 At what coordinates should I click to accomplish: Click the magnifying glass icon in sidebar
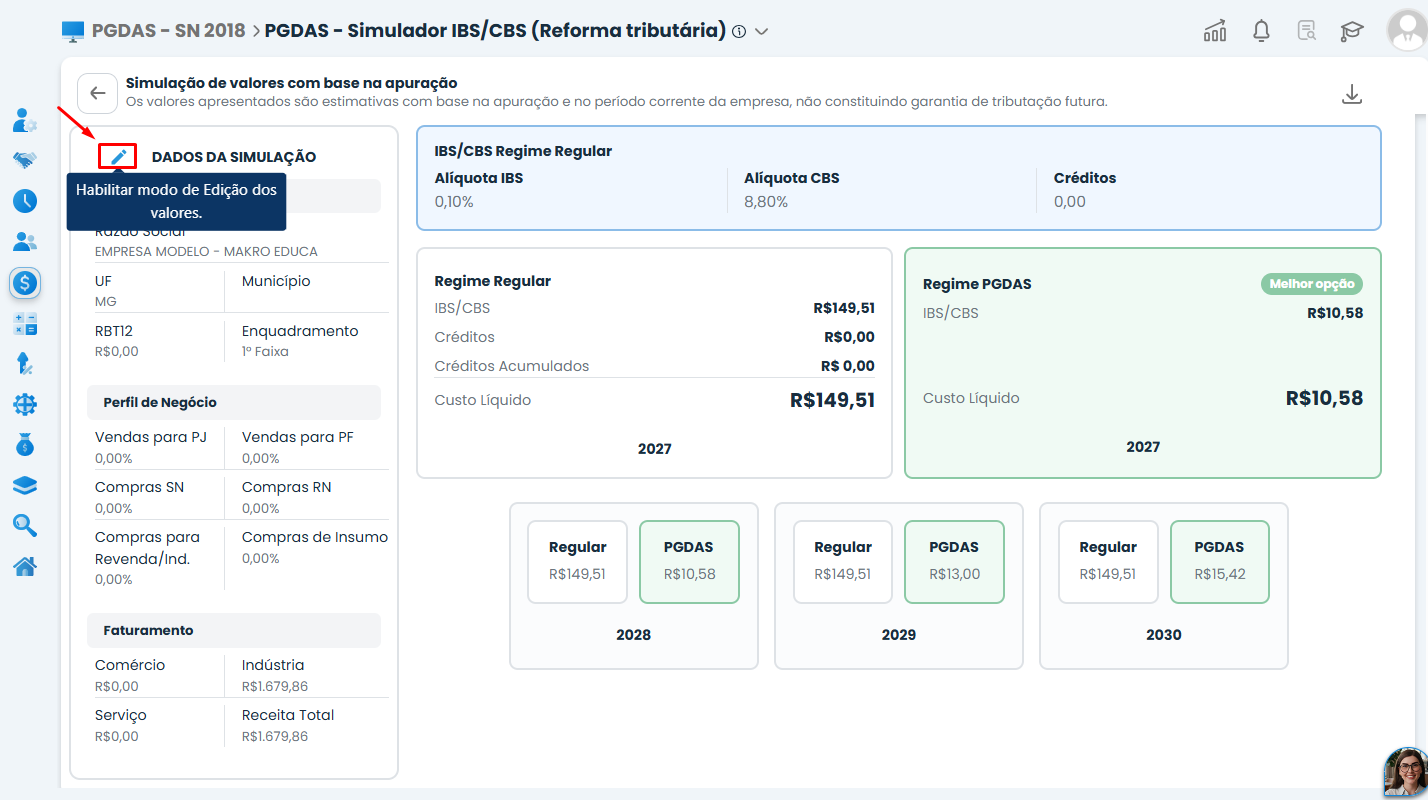point(25,526)
